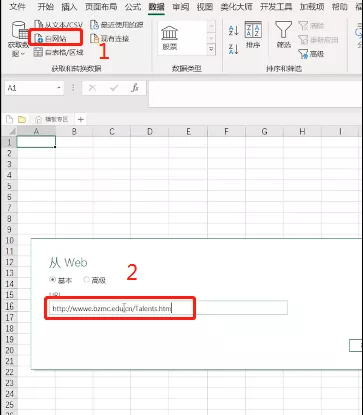
Task: Select row 5 header
Action: [x=9, y=186]
